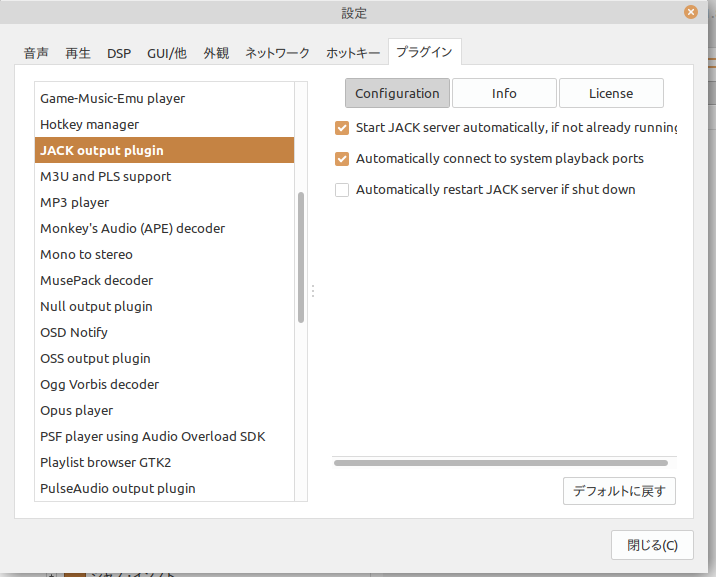Switch to the 音声 tab
This screenshot has width=716, height=577.
pyautogui.click(x=36, y=53)
